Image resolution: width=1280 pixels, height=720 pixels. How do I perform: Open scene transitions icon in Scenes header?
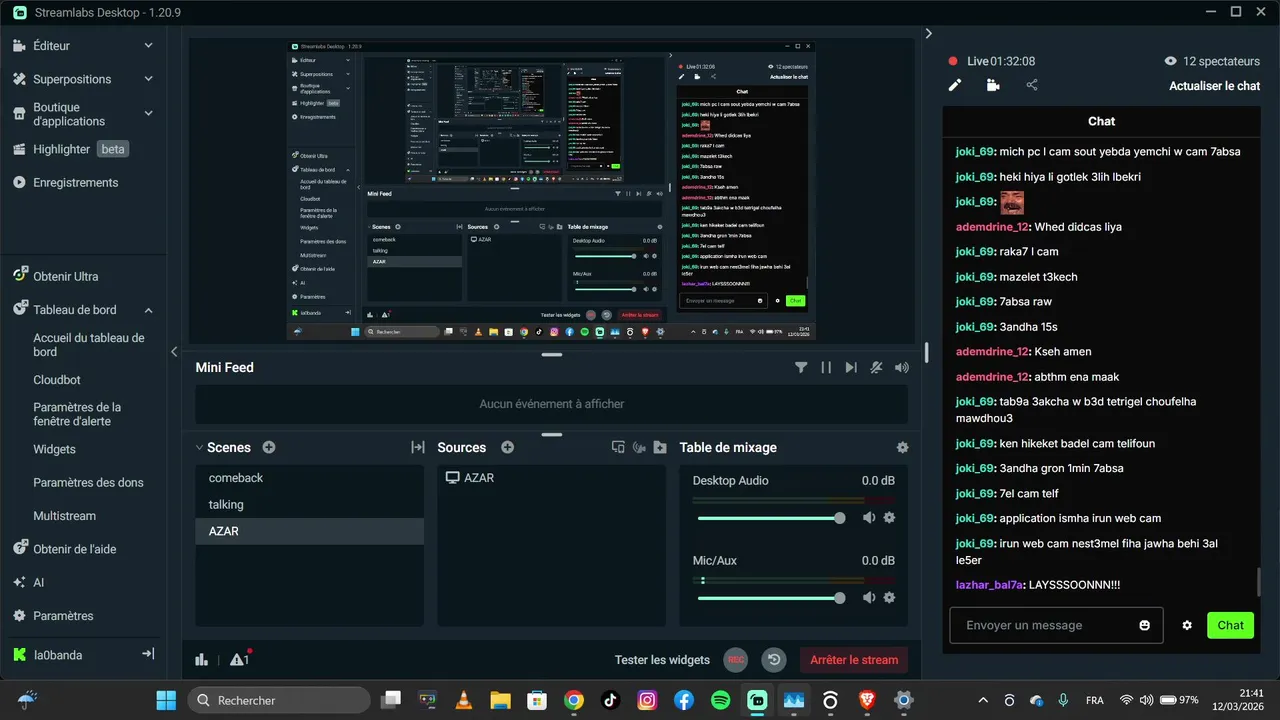(418, 448)
